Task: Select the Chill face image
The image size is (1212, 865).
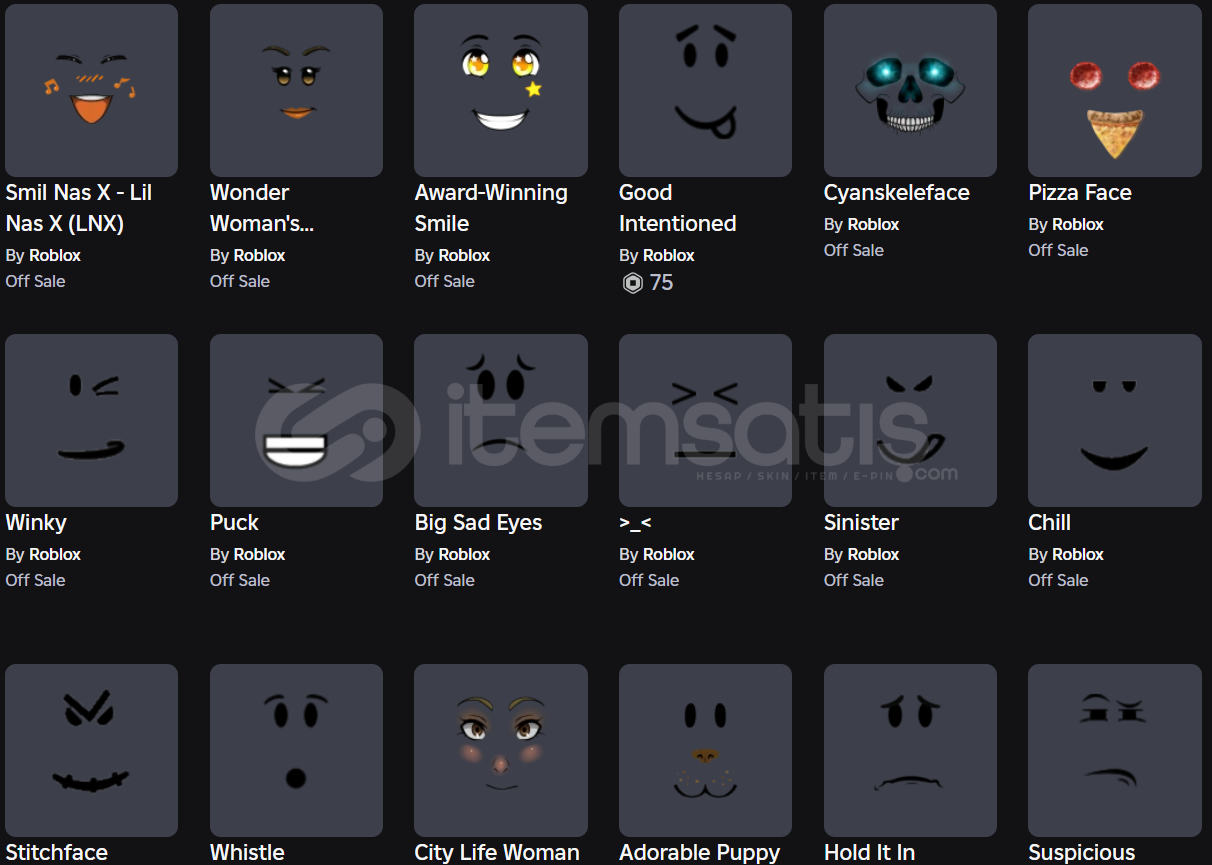Action: (x=1115, y=420)
